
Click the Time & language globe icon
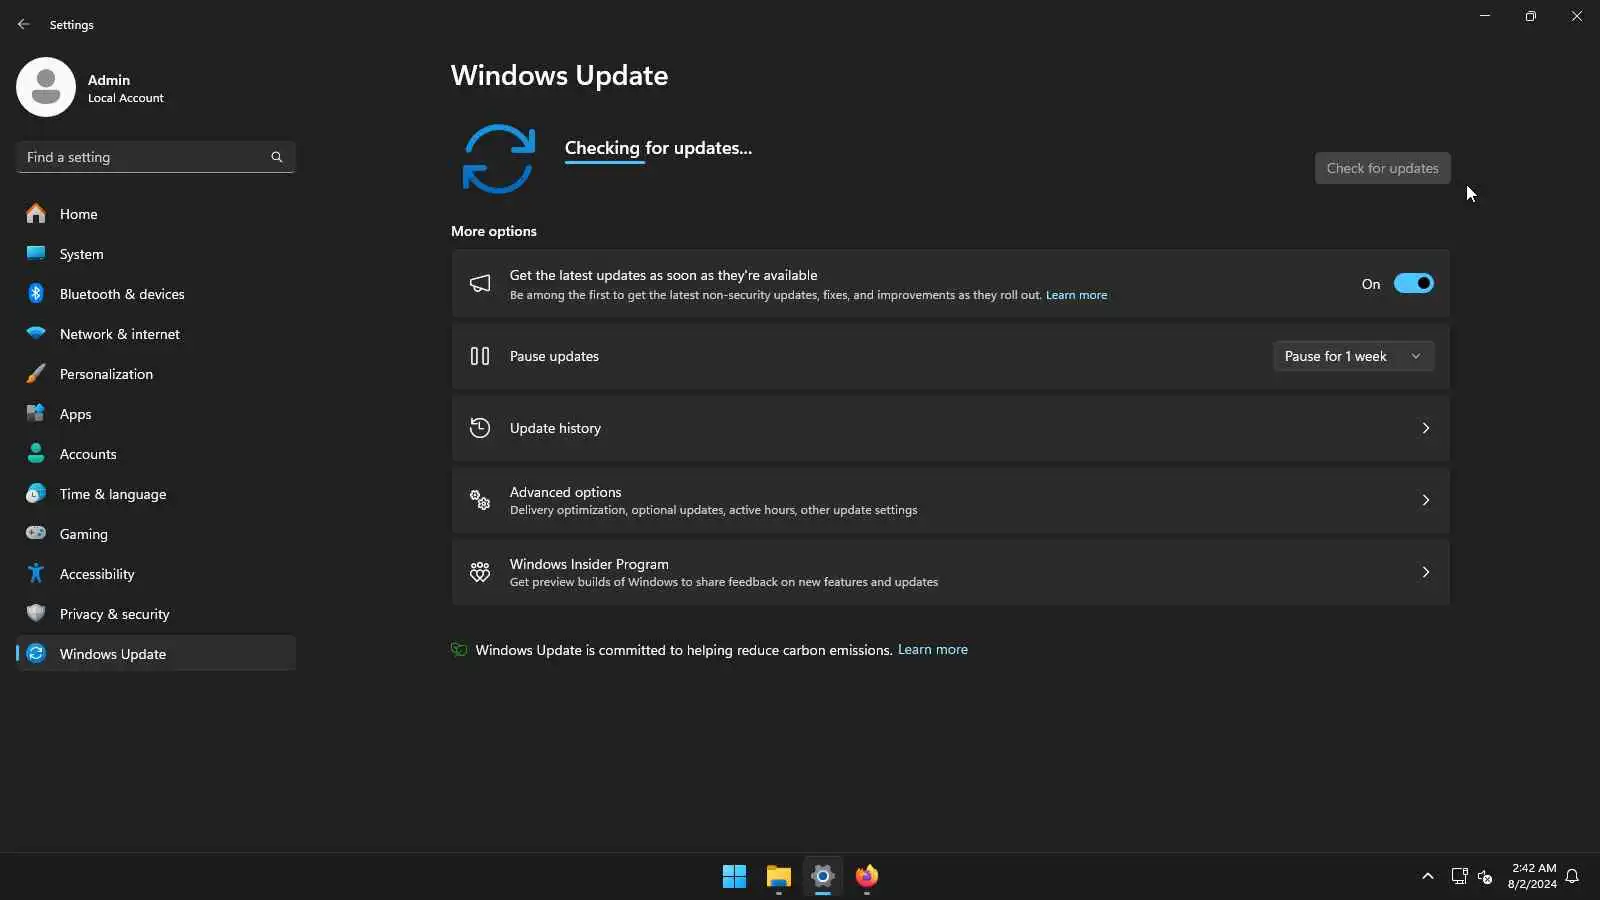click(x=36, y=493)
